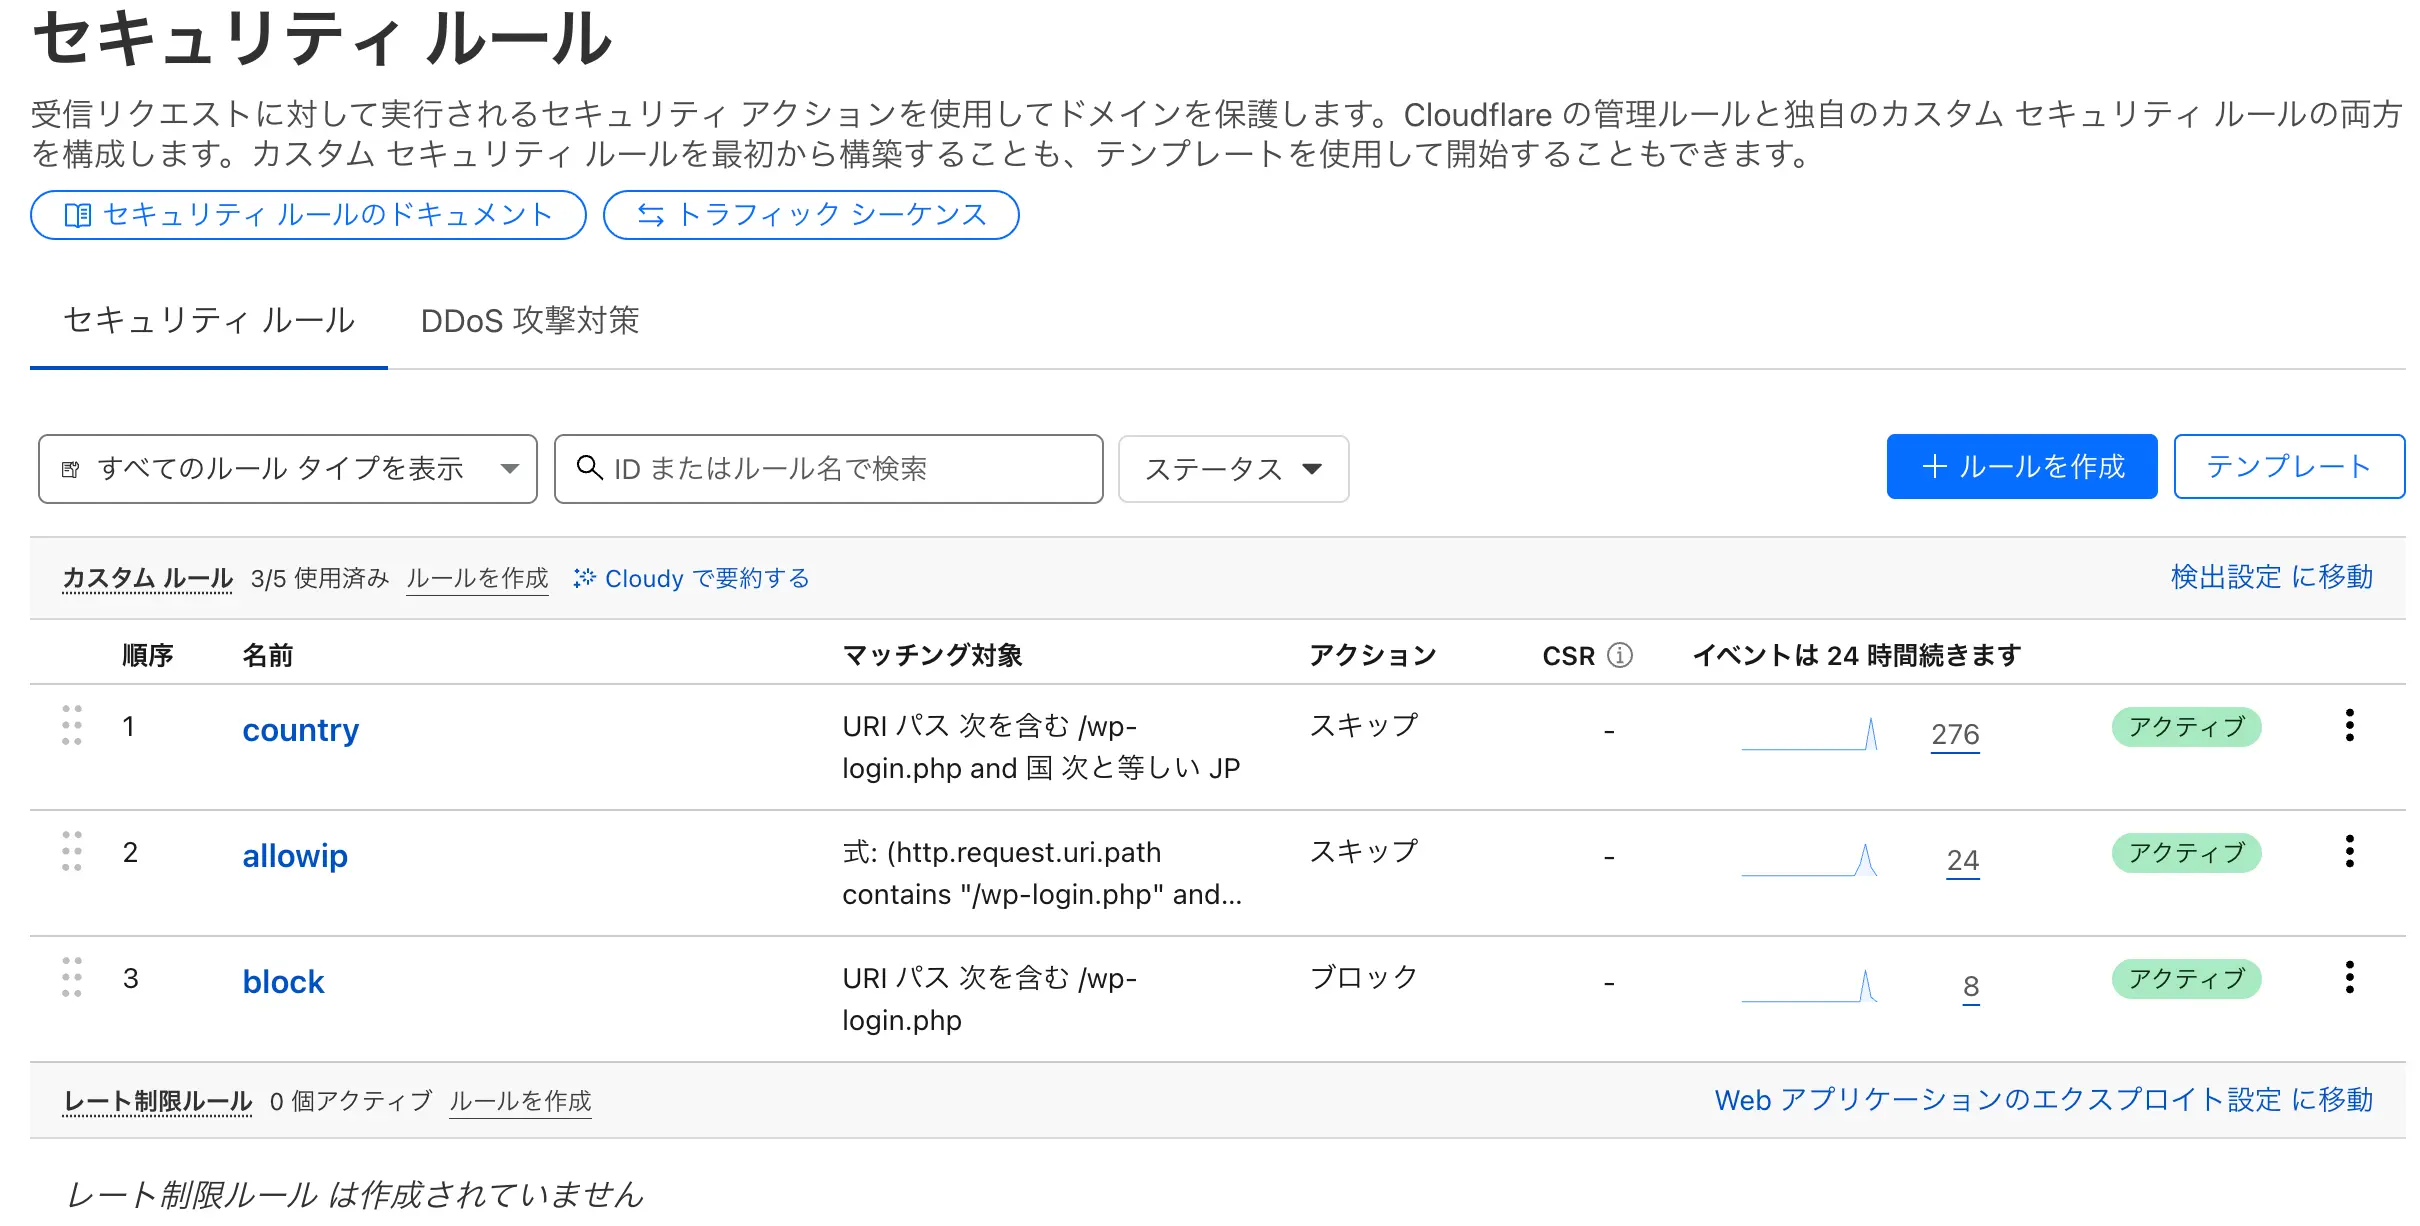
Task: Click the drag handle for allowip rule
Action: pos(71,852)
